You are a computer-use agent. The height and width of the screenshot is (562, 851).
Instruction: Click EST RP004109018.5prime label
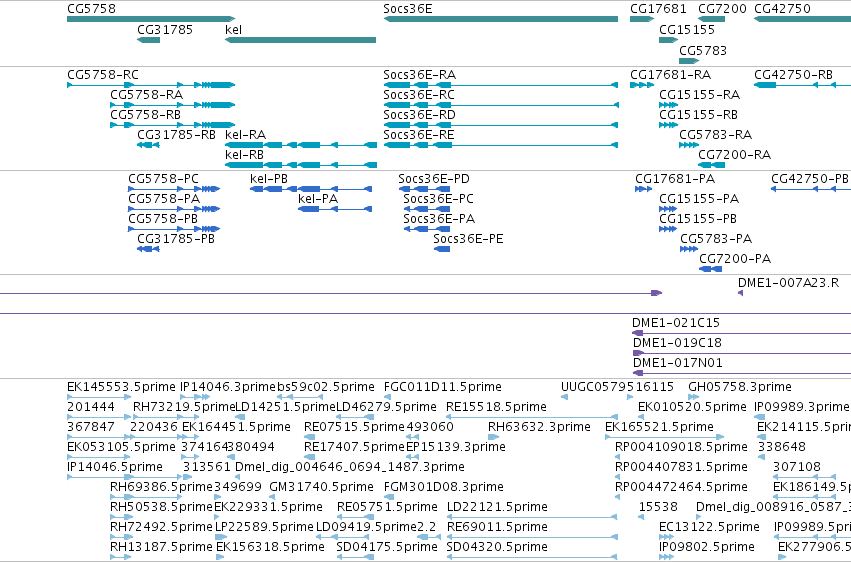click(681, 448)
